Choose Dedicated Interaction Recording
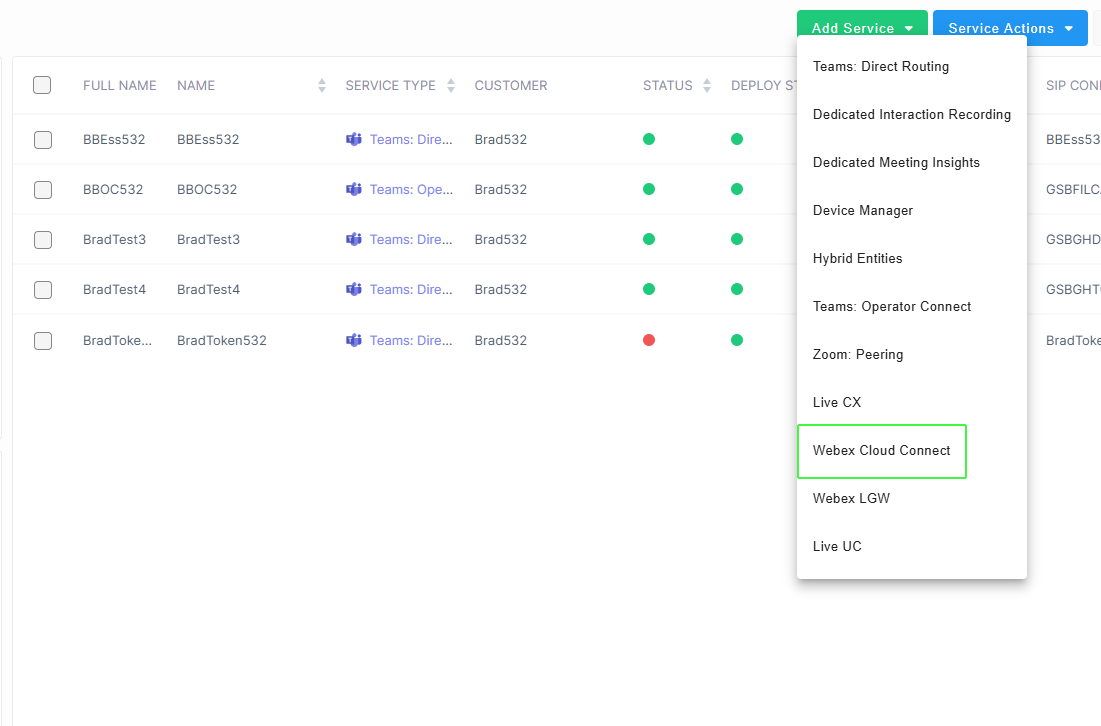Image resolution: width=1101 pixels, height=726 pixels. [911, 114]
